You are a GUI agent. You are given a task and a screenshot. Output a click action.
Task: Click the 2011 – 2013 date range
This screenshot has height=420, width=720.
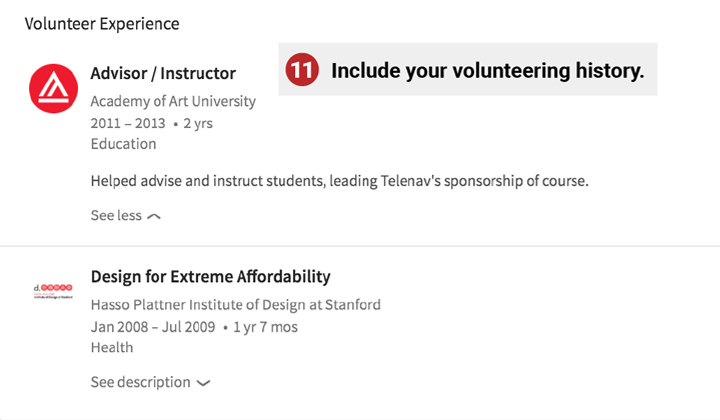point(128,123)
